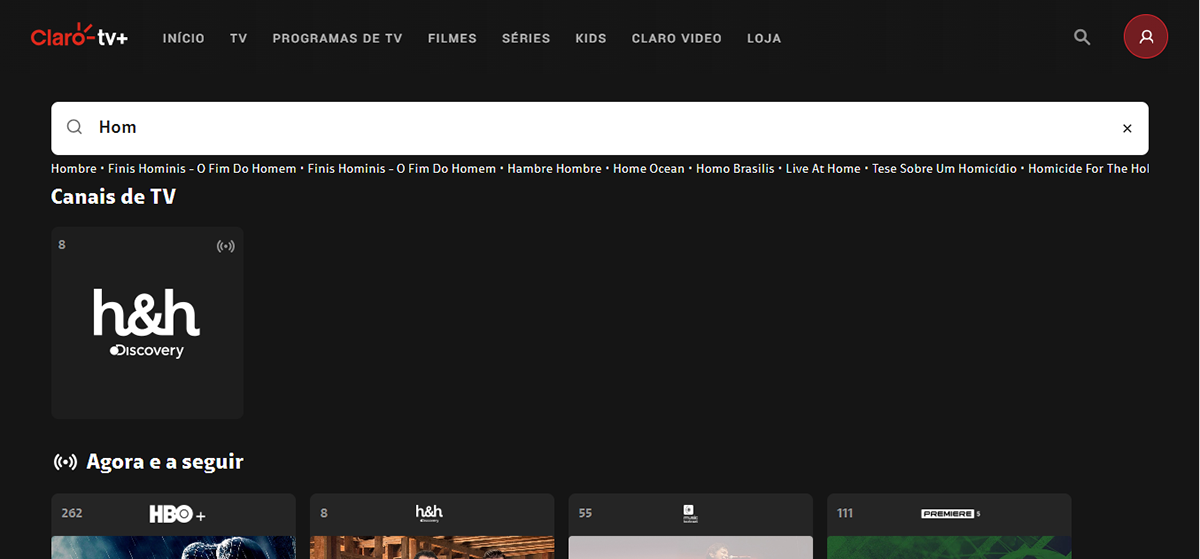Open the SÉRIES menu
Image resolution: width=1200 pixels, height=559 pixels.
[526, 38]
